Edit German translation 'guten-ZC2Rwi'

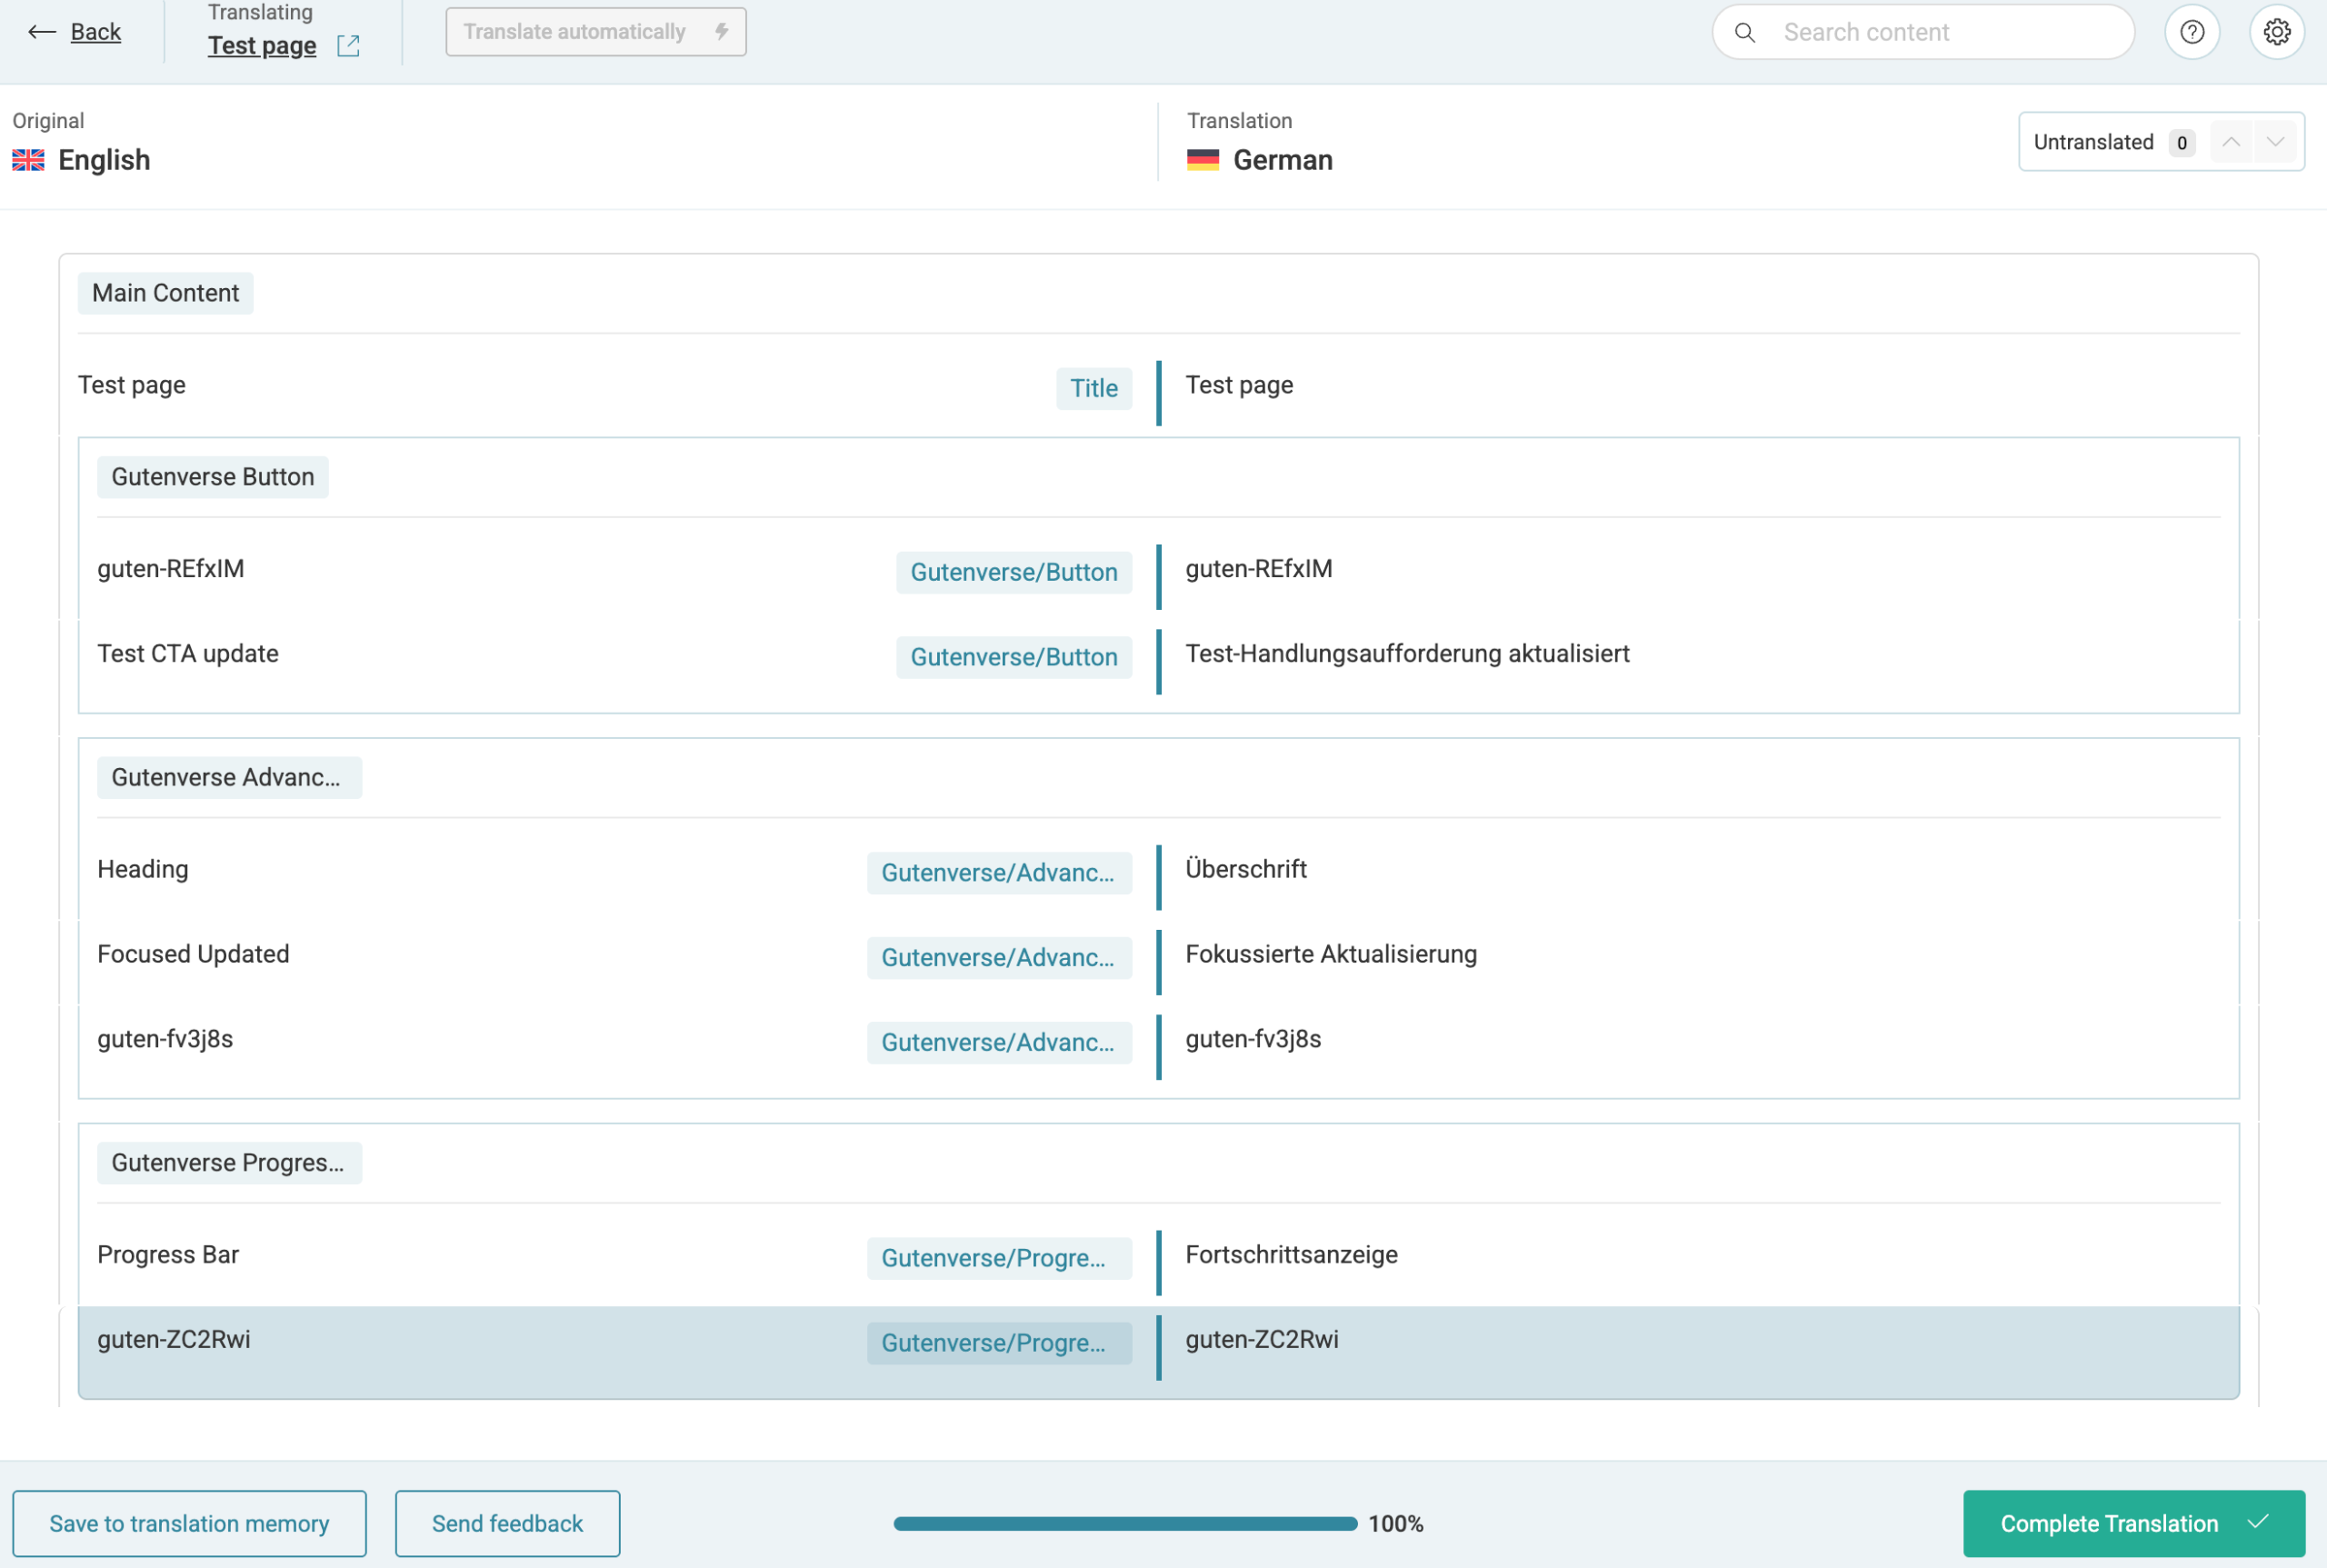(x=1261, y=1339)
